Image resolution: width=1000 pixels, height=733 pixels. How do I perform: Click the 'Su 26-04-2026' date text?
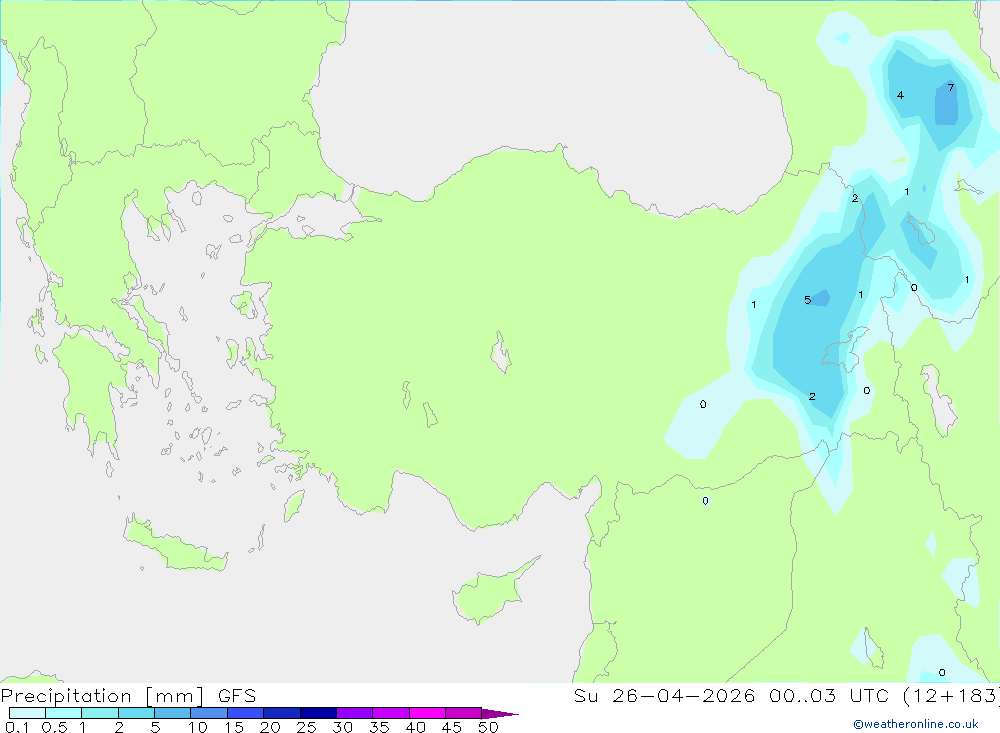coord(664,696)
